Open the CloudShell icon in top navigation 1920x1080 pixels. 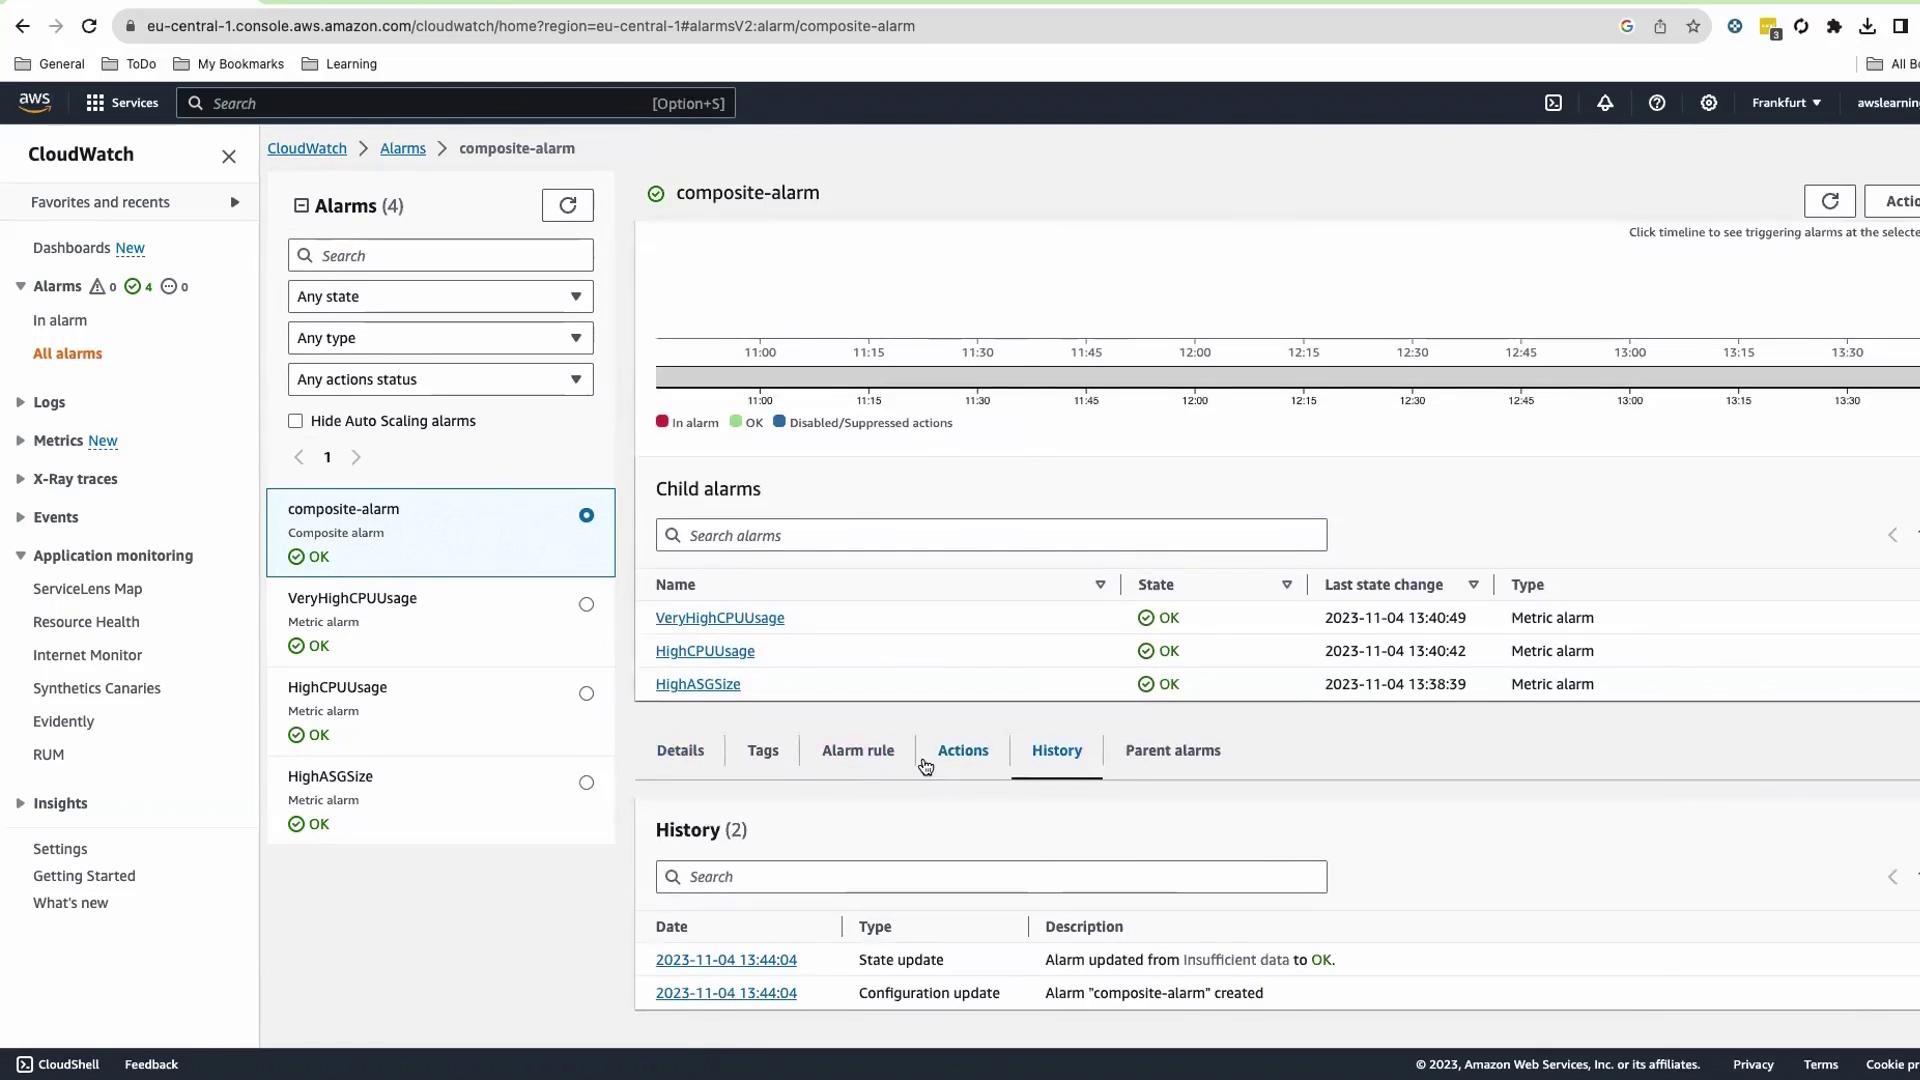point(1553,103)
